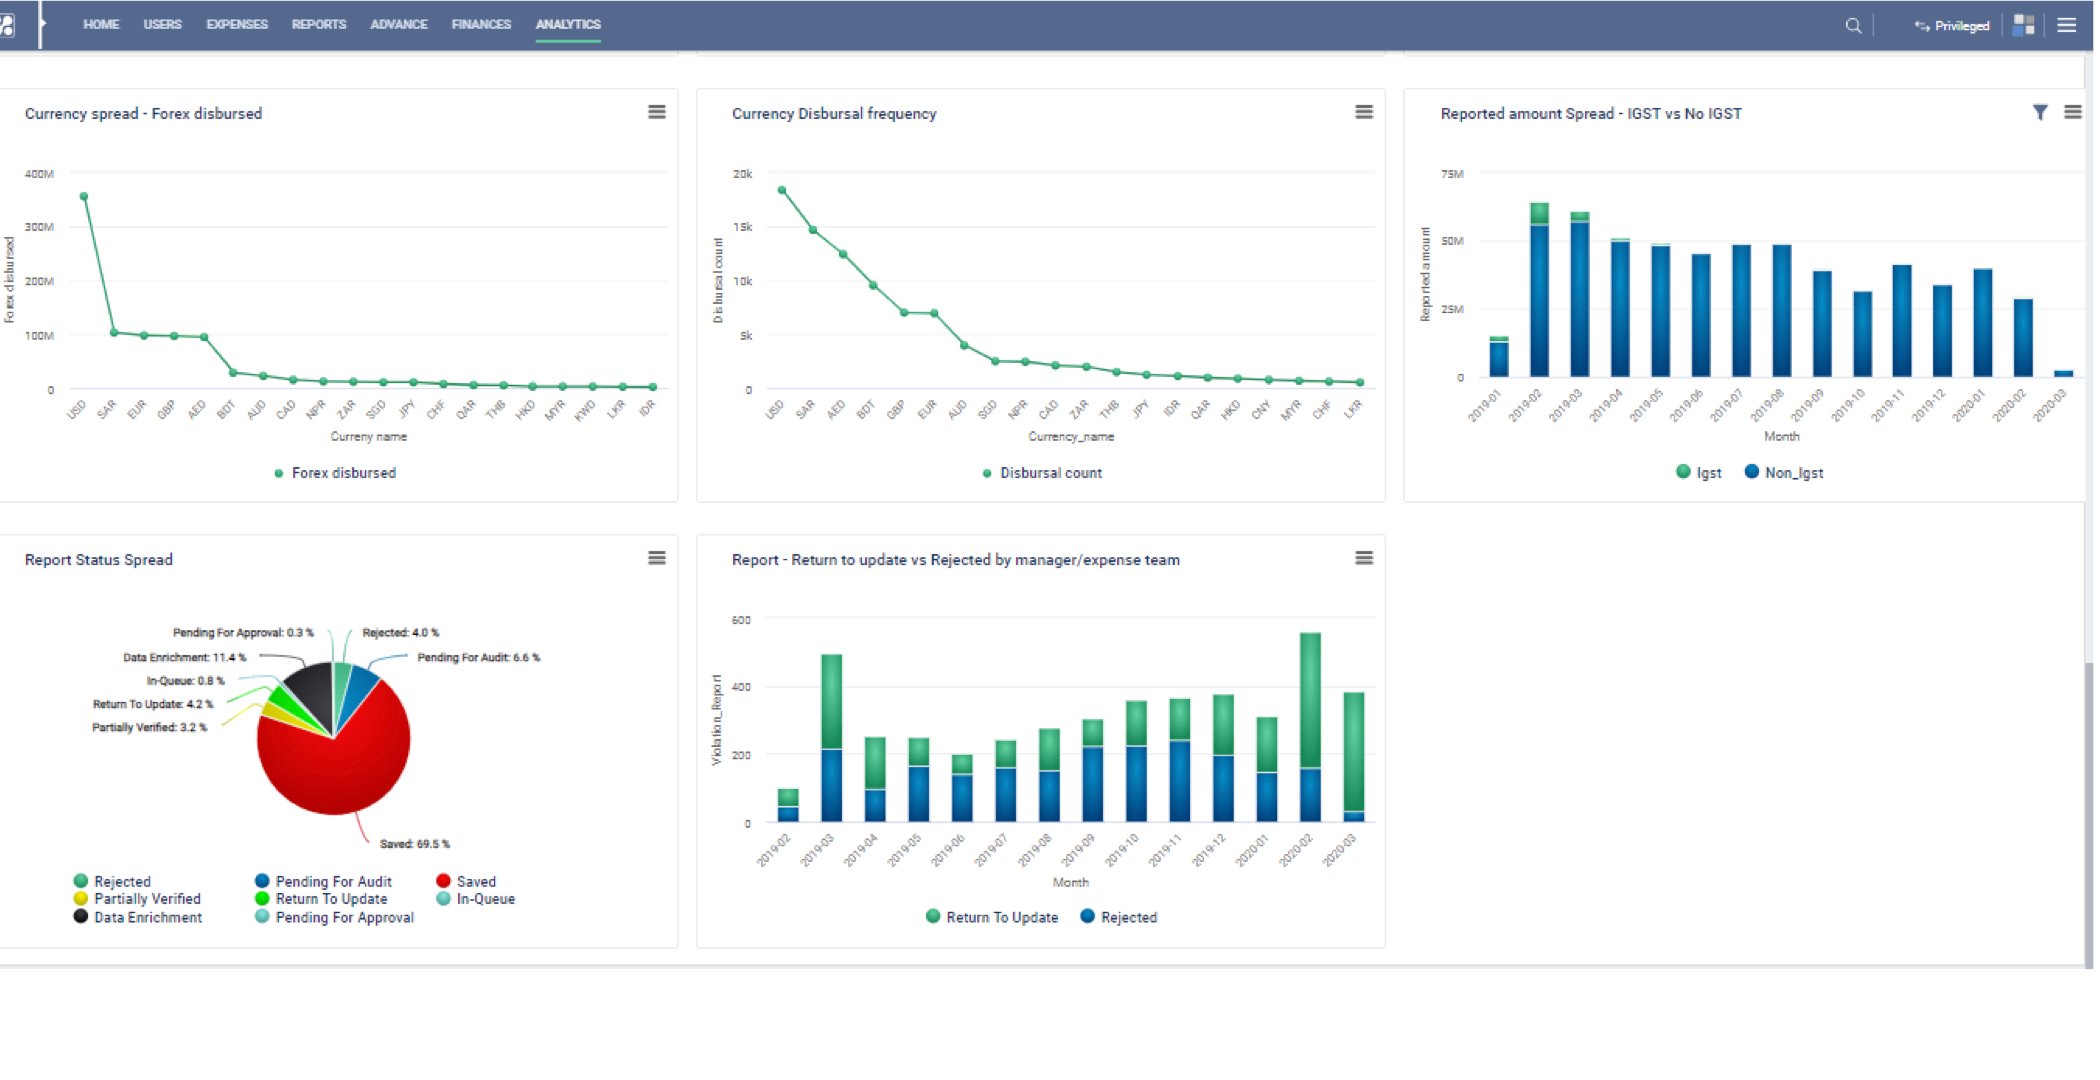Viewport: 2100px width, 1080px height.
Task: Toggle Data Enrichment in the pie legend
Action: [x=138, y=917]
